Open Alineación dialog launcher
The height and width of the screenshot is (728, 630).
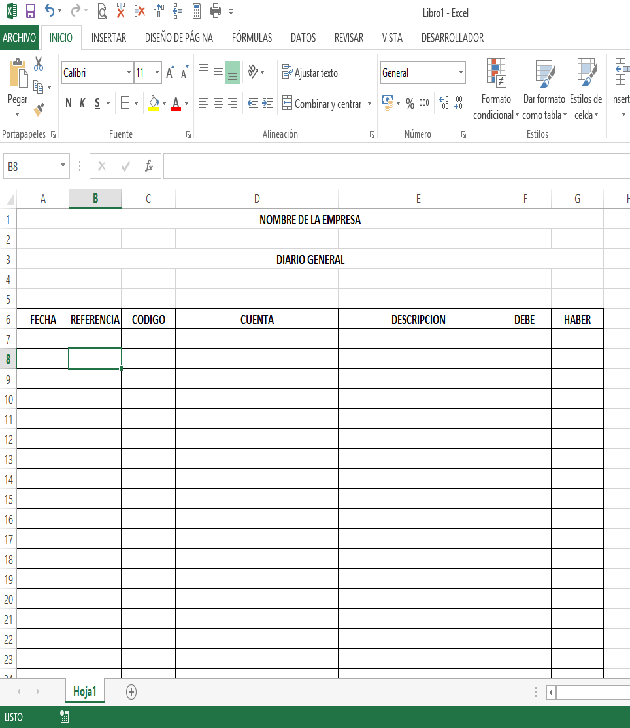pos(372,135)
